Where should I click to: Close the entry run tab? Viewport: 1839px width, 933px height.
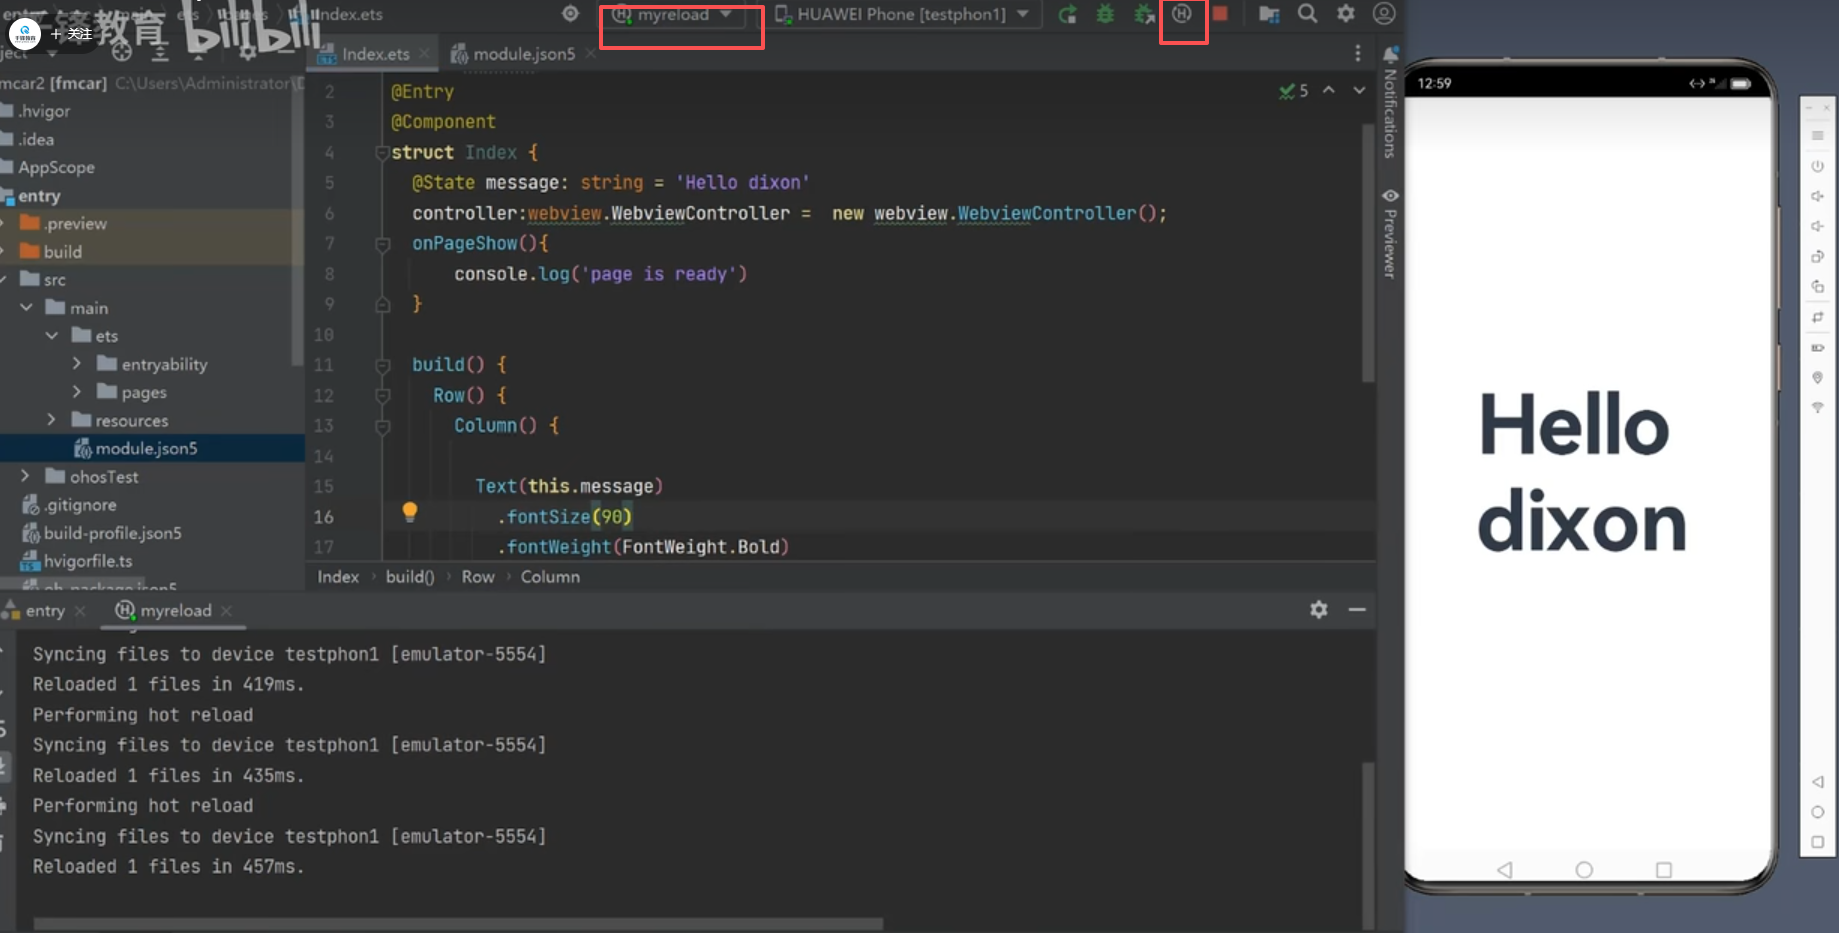80,610
